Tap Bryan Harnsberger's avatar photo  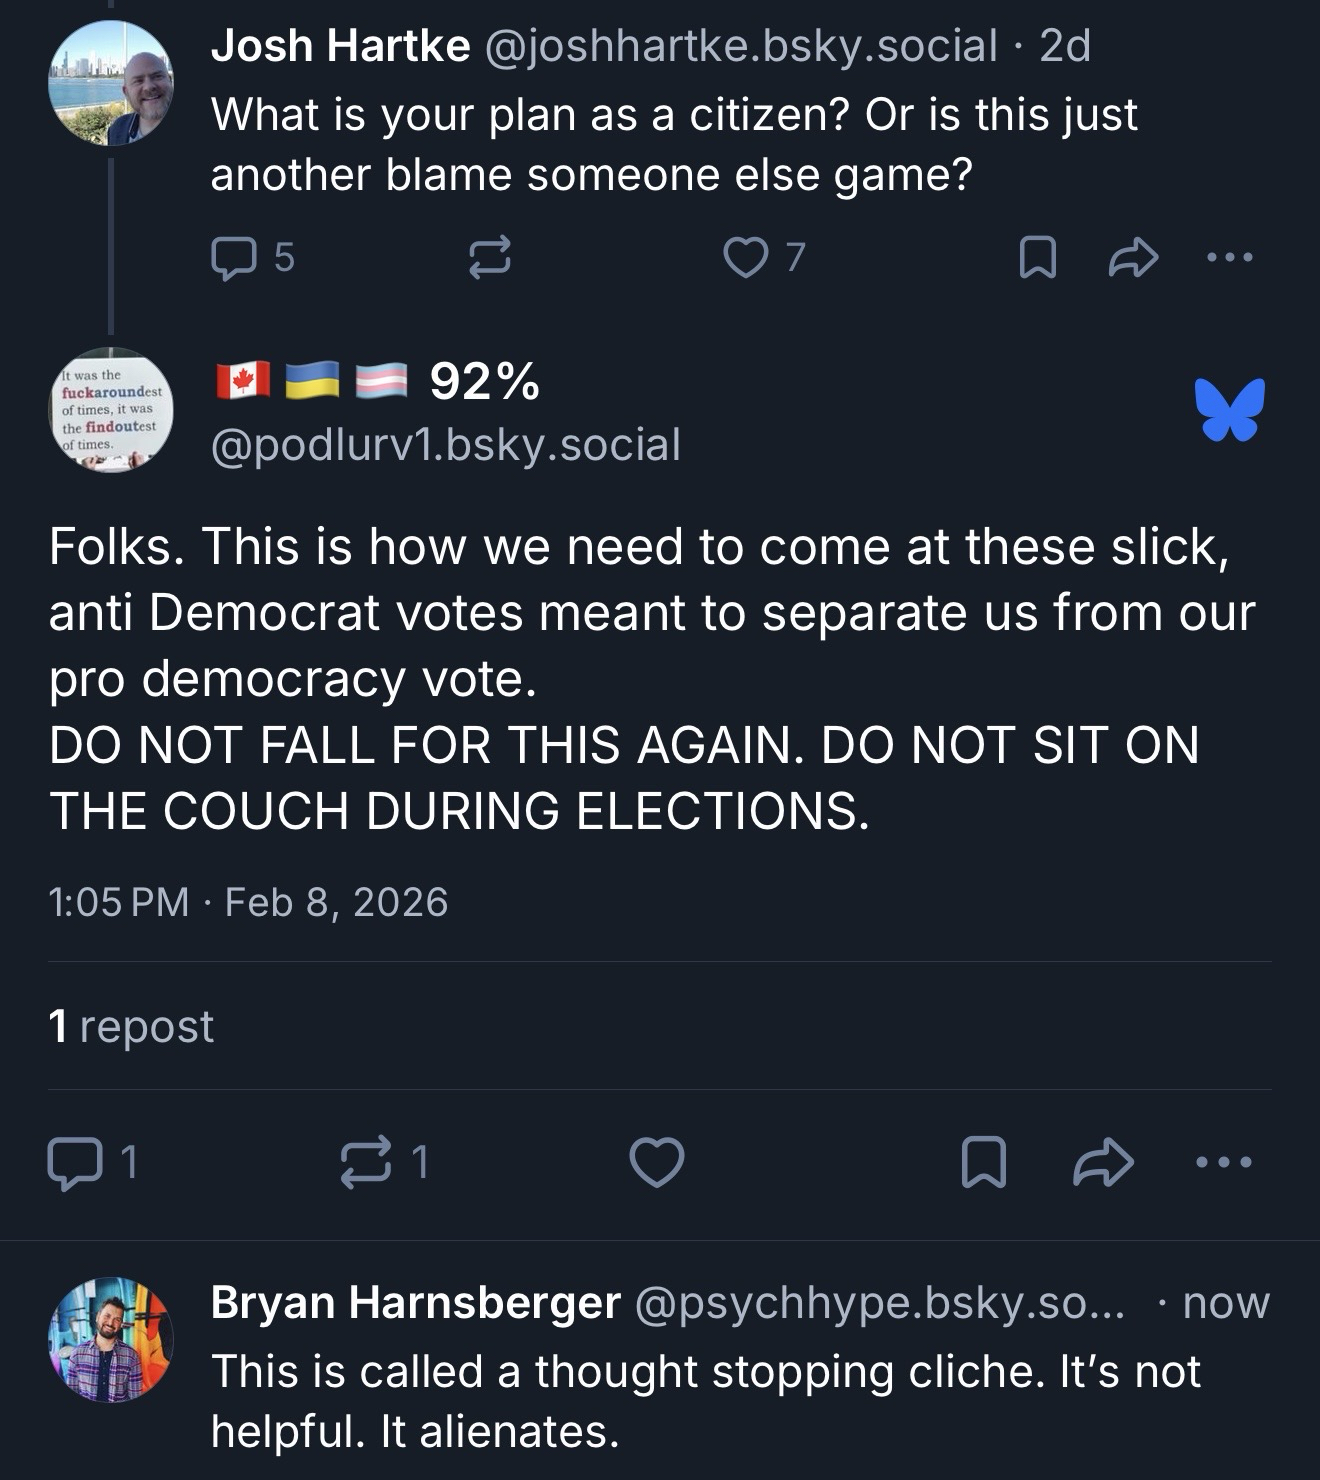coord(111,1339)
